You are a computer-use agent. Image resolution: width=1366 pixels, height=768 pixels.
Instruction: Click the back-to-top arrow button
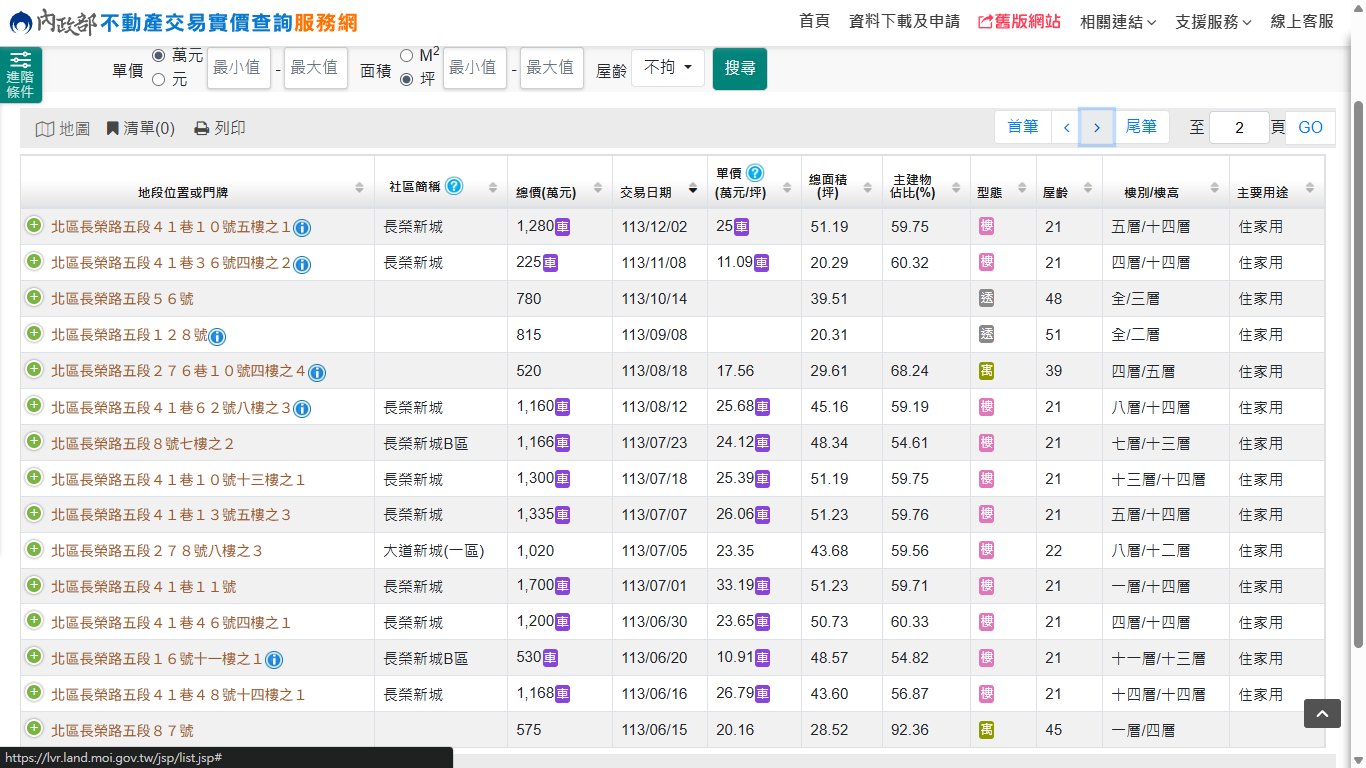point(1322,713)
